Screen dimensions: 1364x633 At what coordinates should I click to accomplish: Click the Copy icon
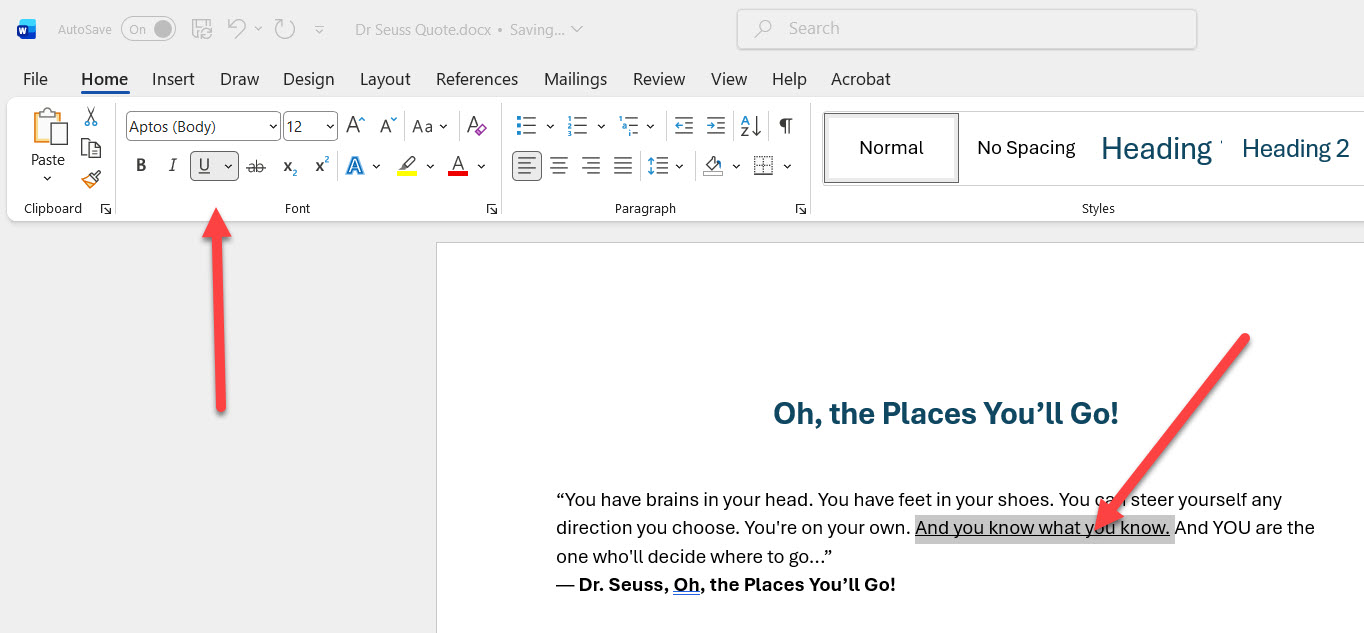pyautogui.click(x=91, y=148)
